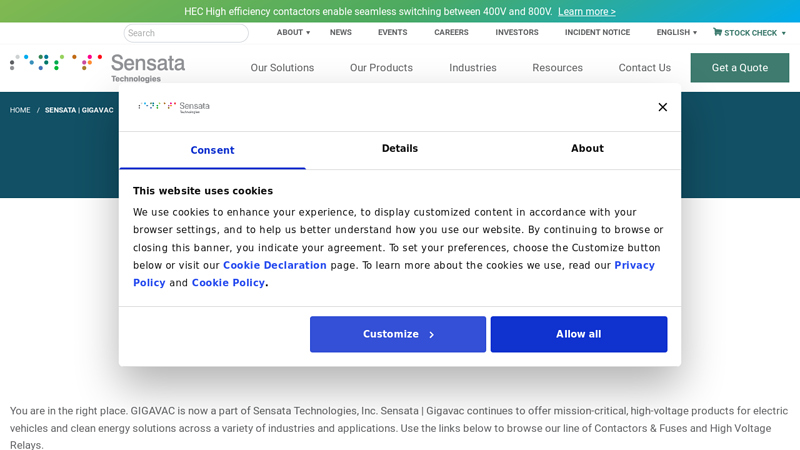This screenshot has width=800, height=450.
Task: Open the Our Products menu
Action: (x=381, y=68)
